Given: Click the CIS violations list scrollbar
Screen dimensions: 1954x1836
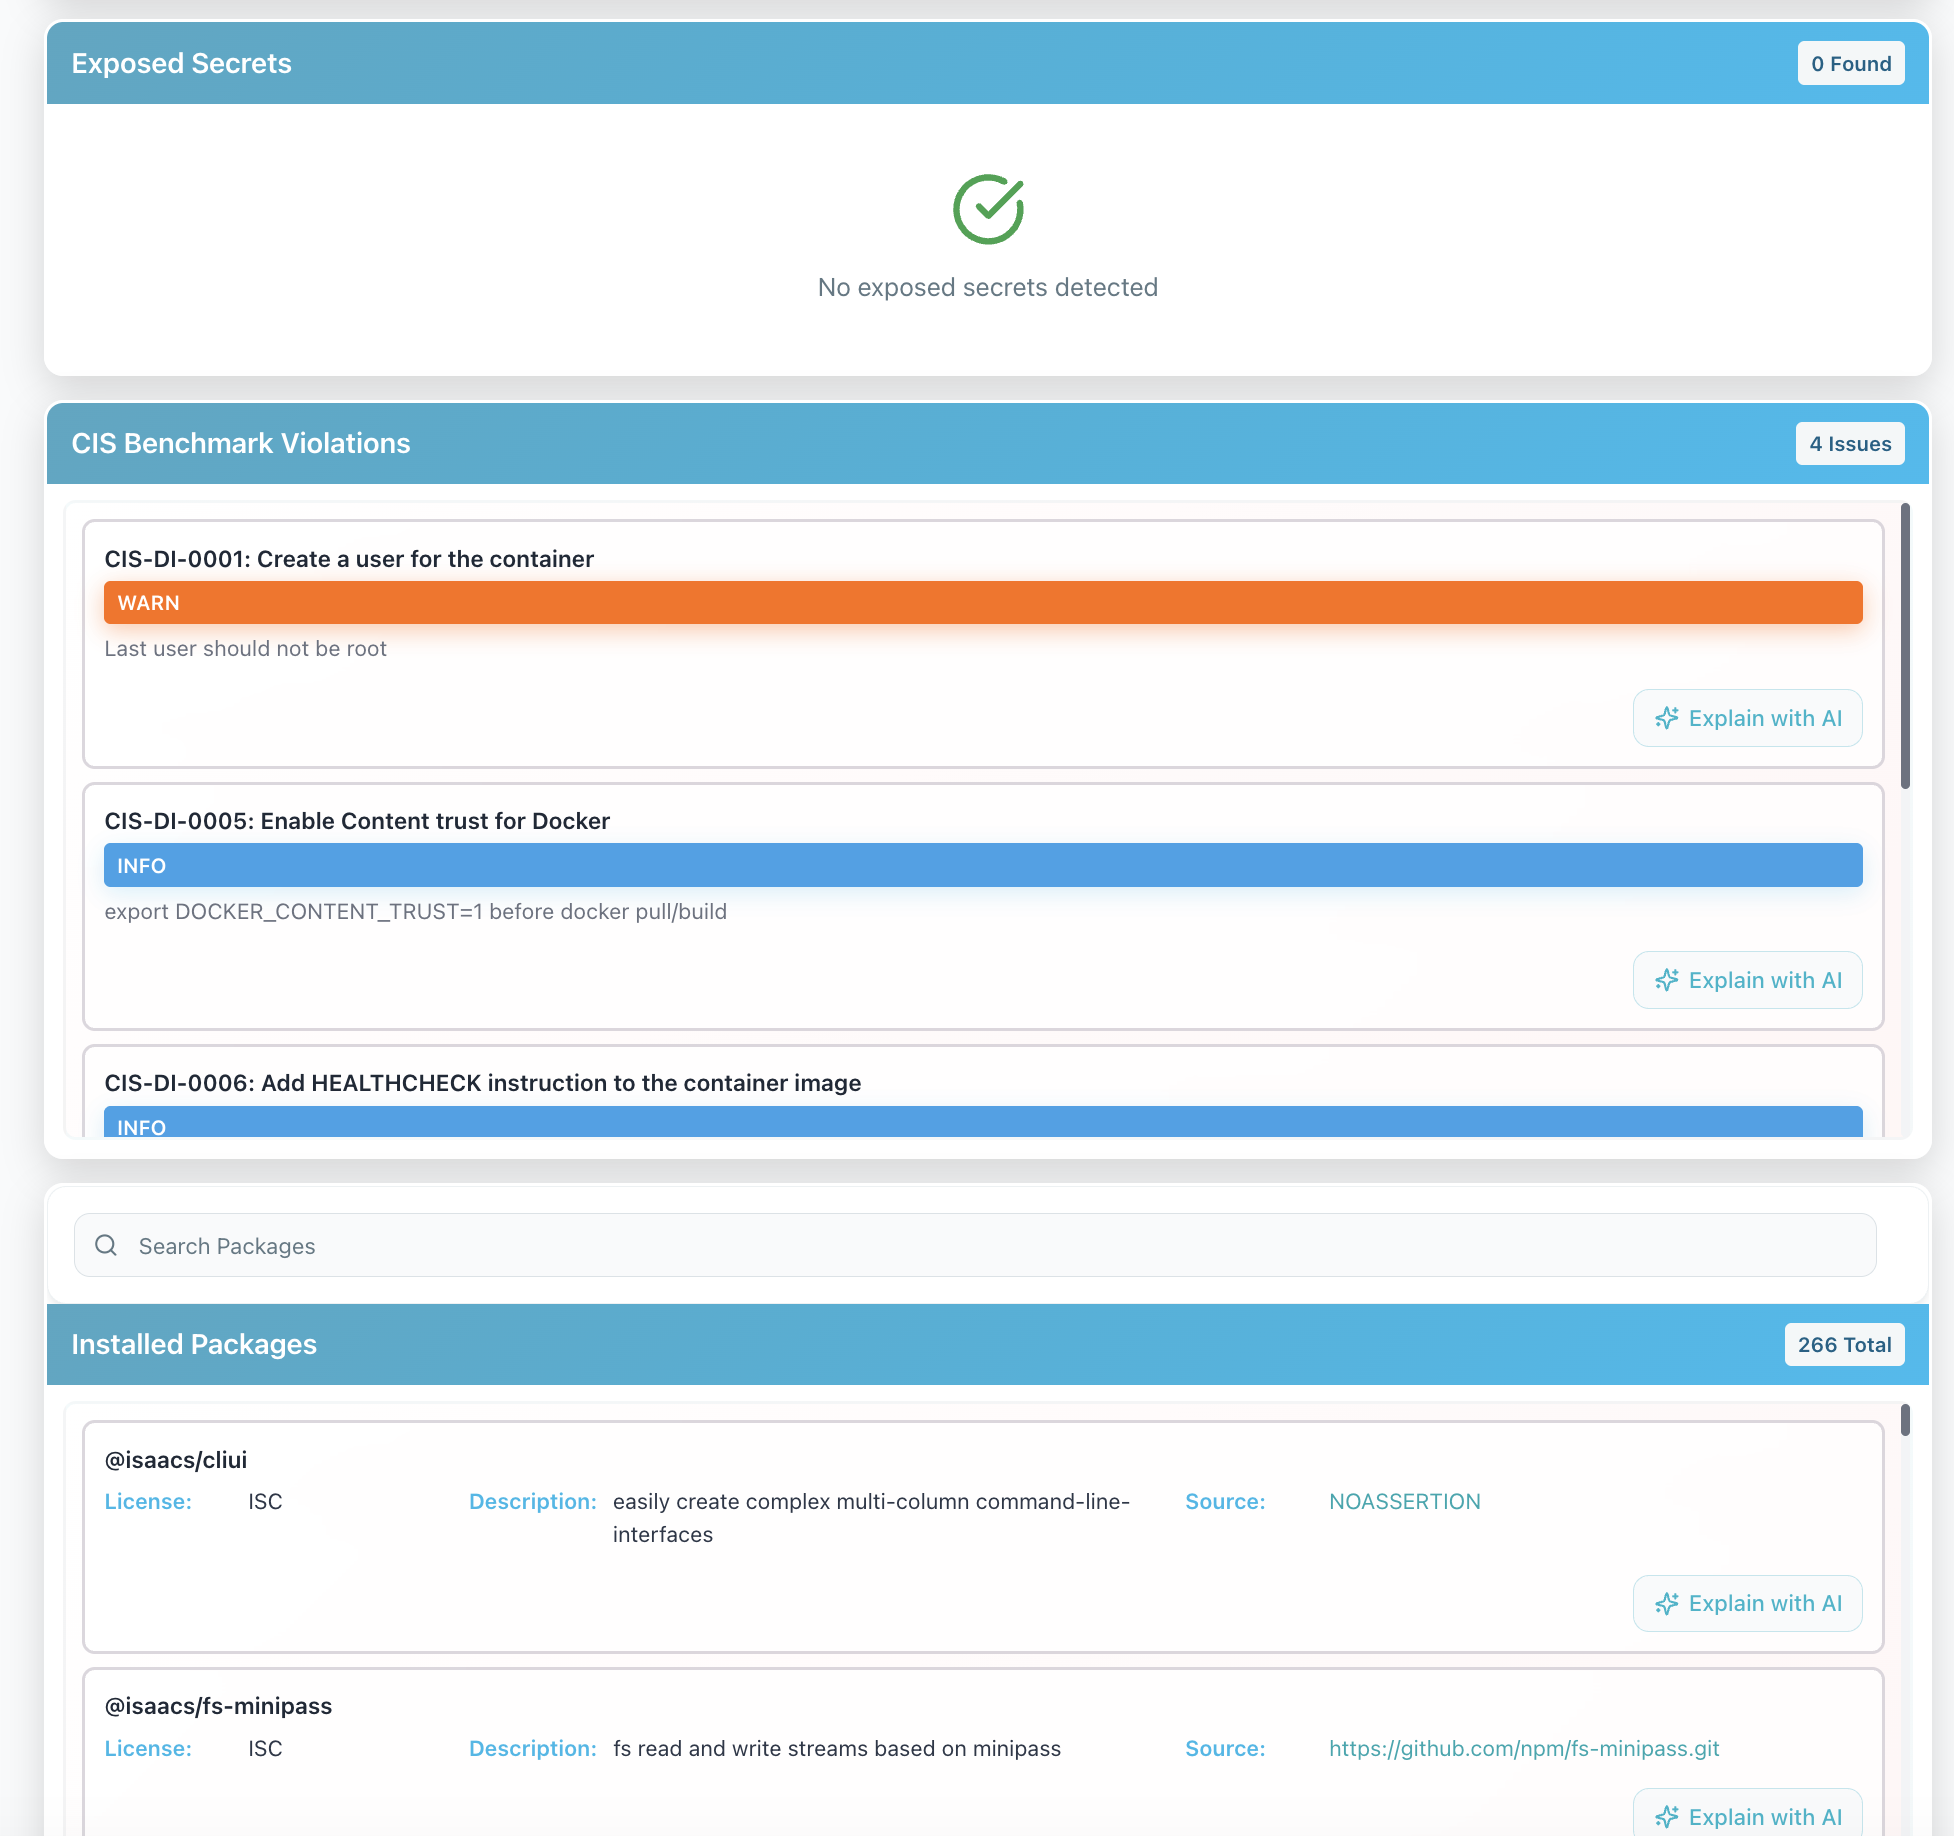Looking at the screenshot, I should [x=1905, y=645].
